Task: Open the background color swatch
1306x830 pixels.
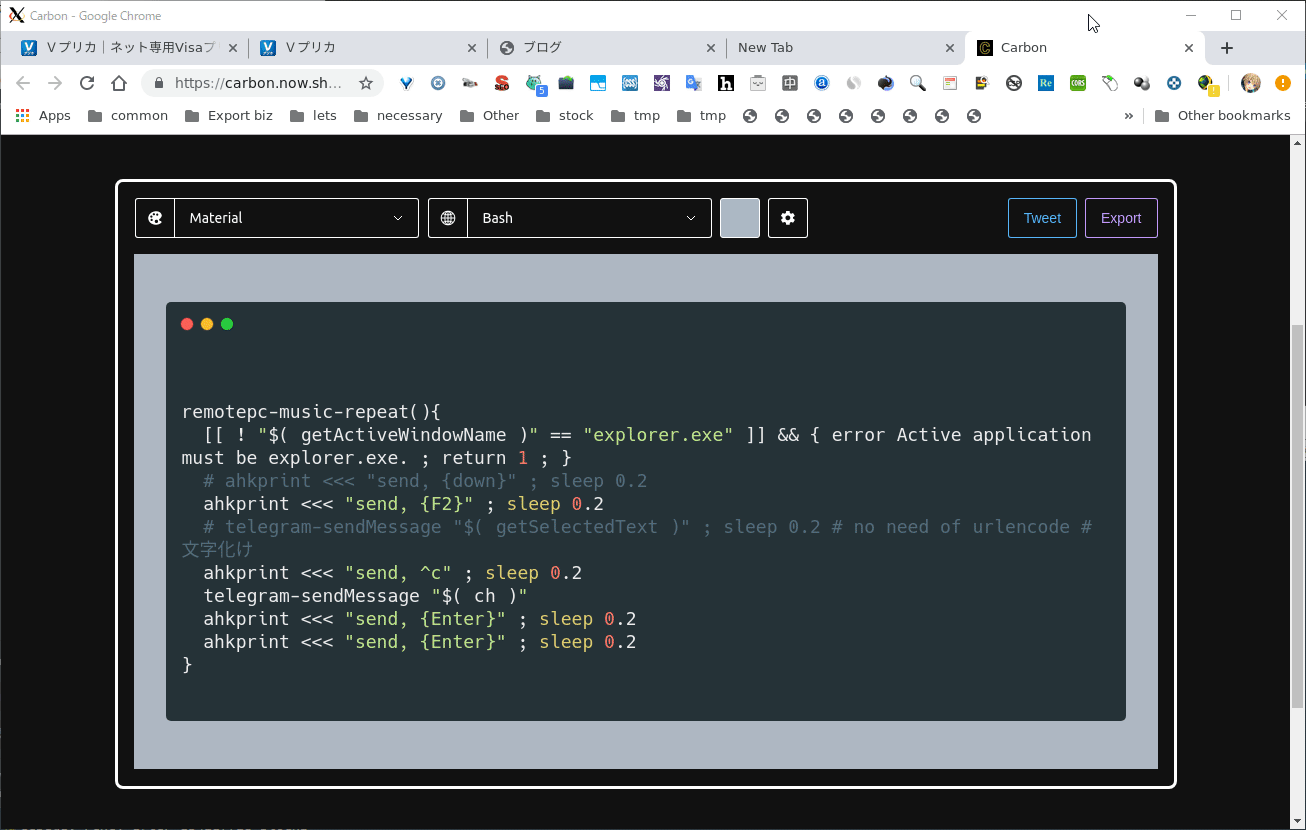Action: pos(740,218)
